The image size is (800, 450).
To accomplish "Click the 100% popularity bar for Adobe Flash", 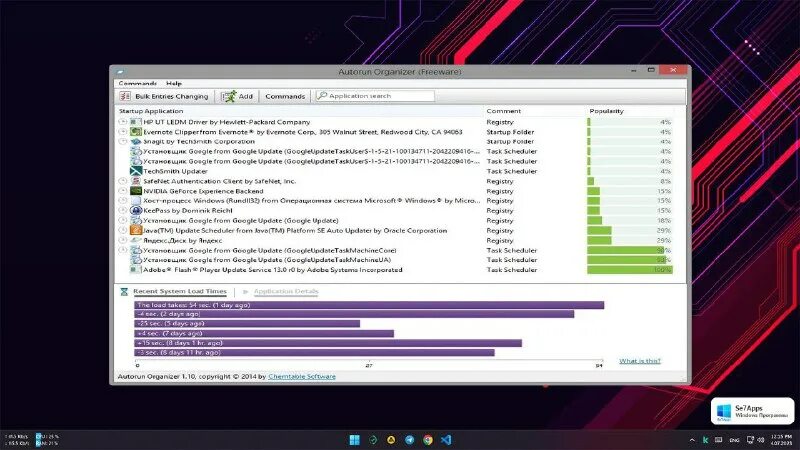I will [x=630, y=270].
